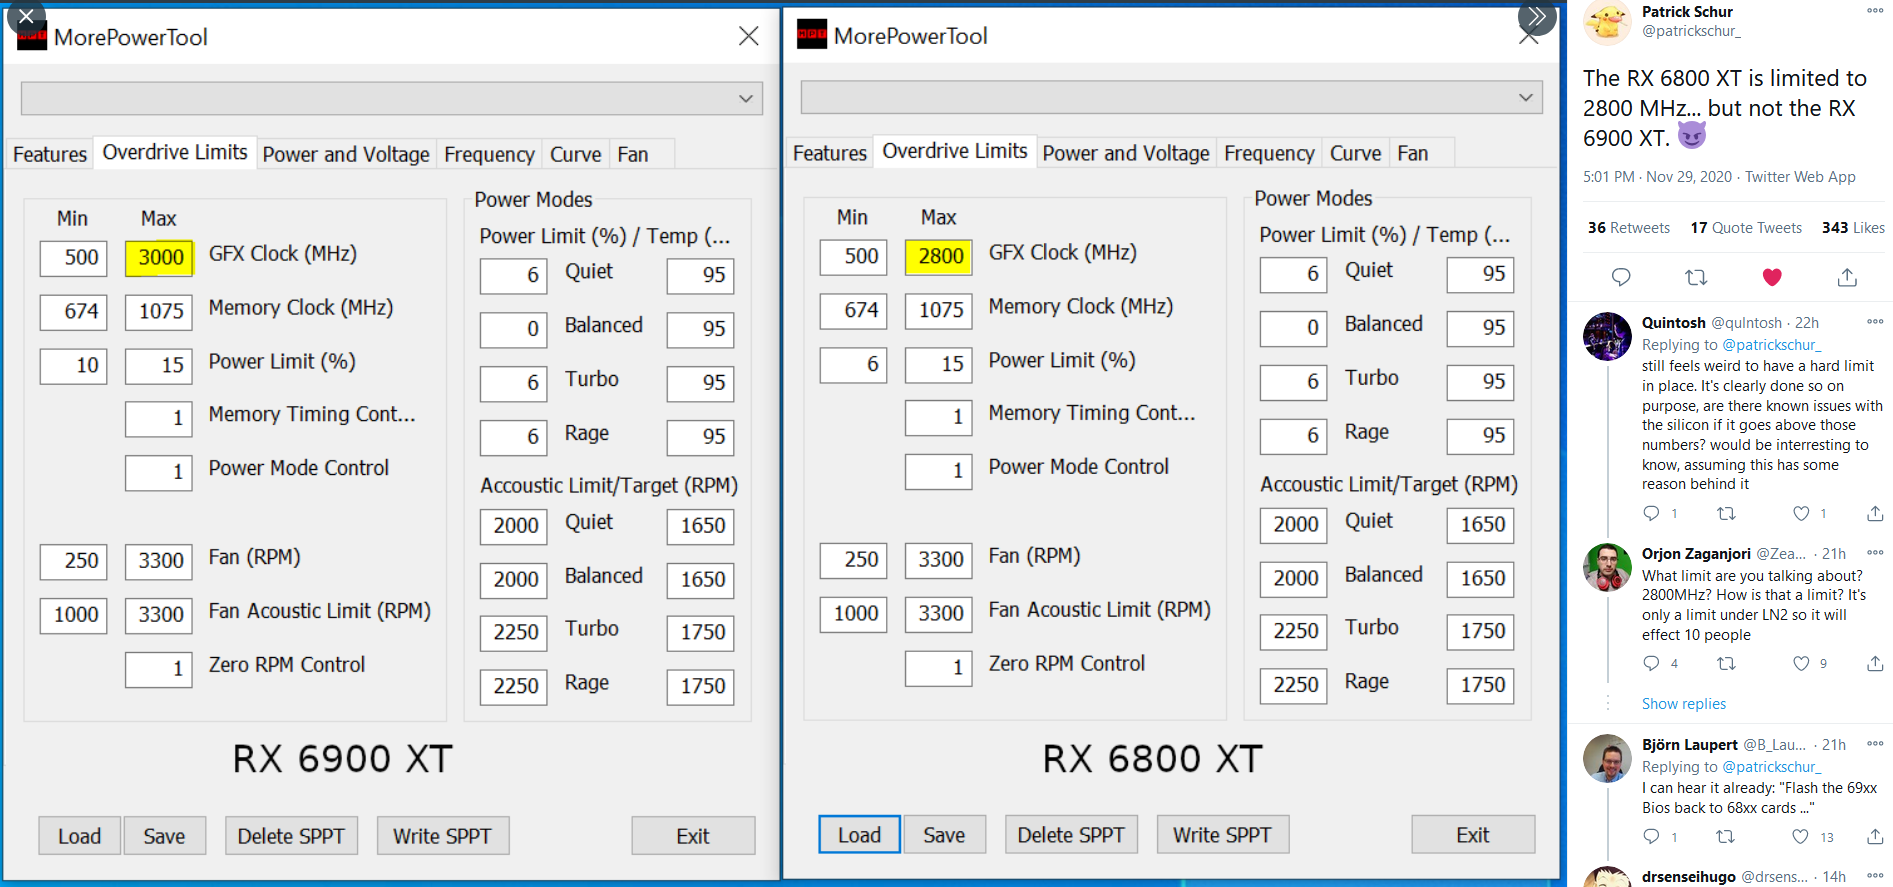Click Save button in RX 6800 XT window
1893x887 pixels.
pos(944,835)
